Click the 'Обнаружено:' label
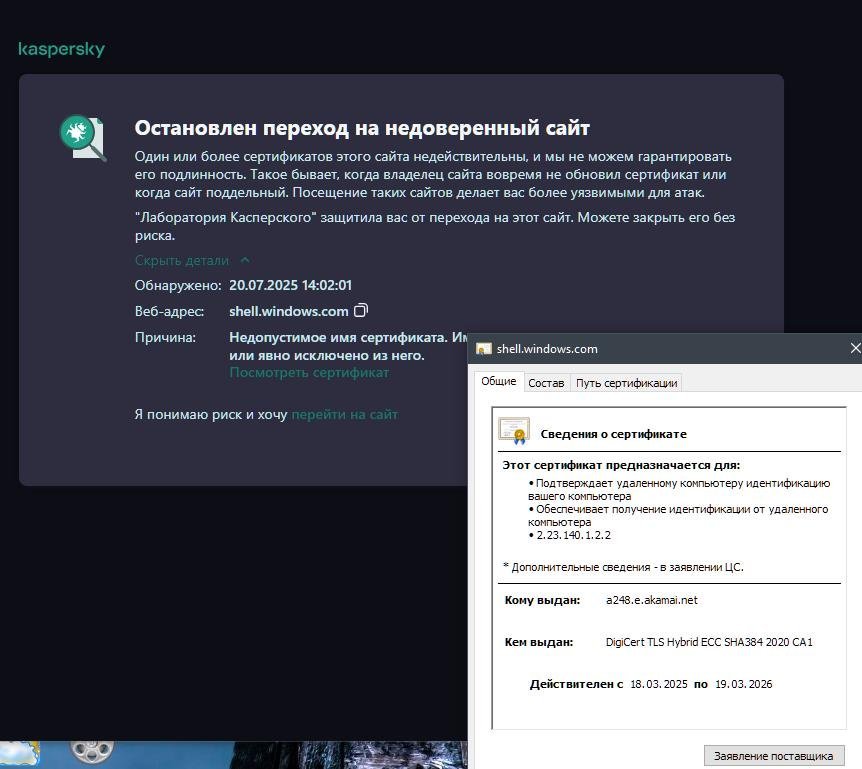The width and height of the screenshot is (862, 769). [178, 285]
